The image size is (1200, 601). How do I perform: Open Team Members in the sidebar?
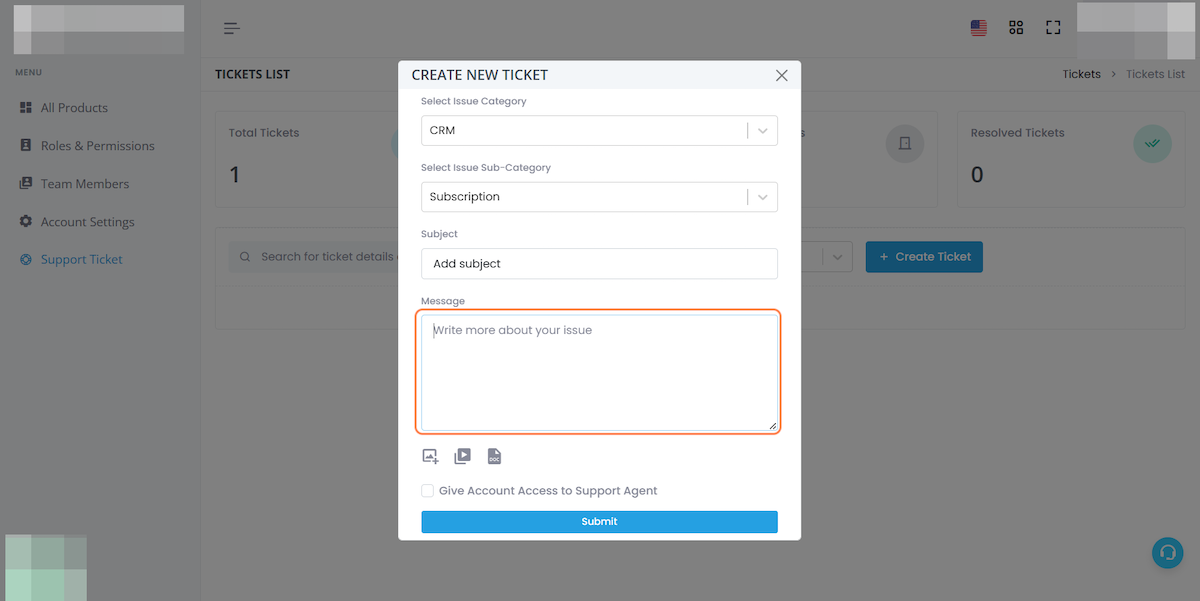[x=85, y=184]
